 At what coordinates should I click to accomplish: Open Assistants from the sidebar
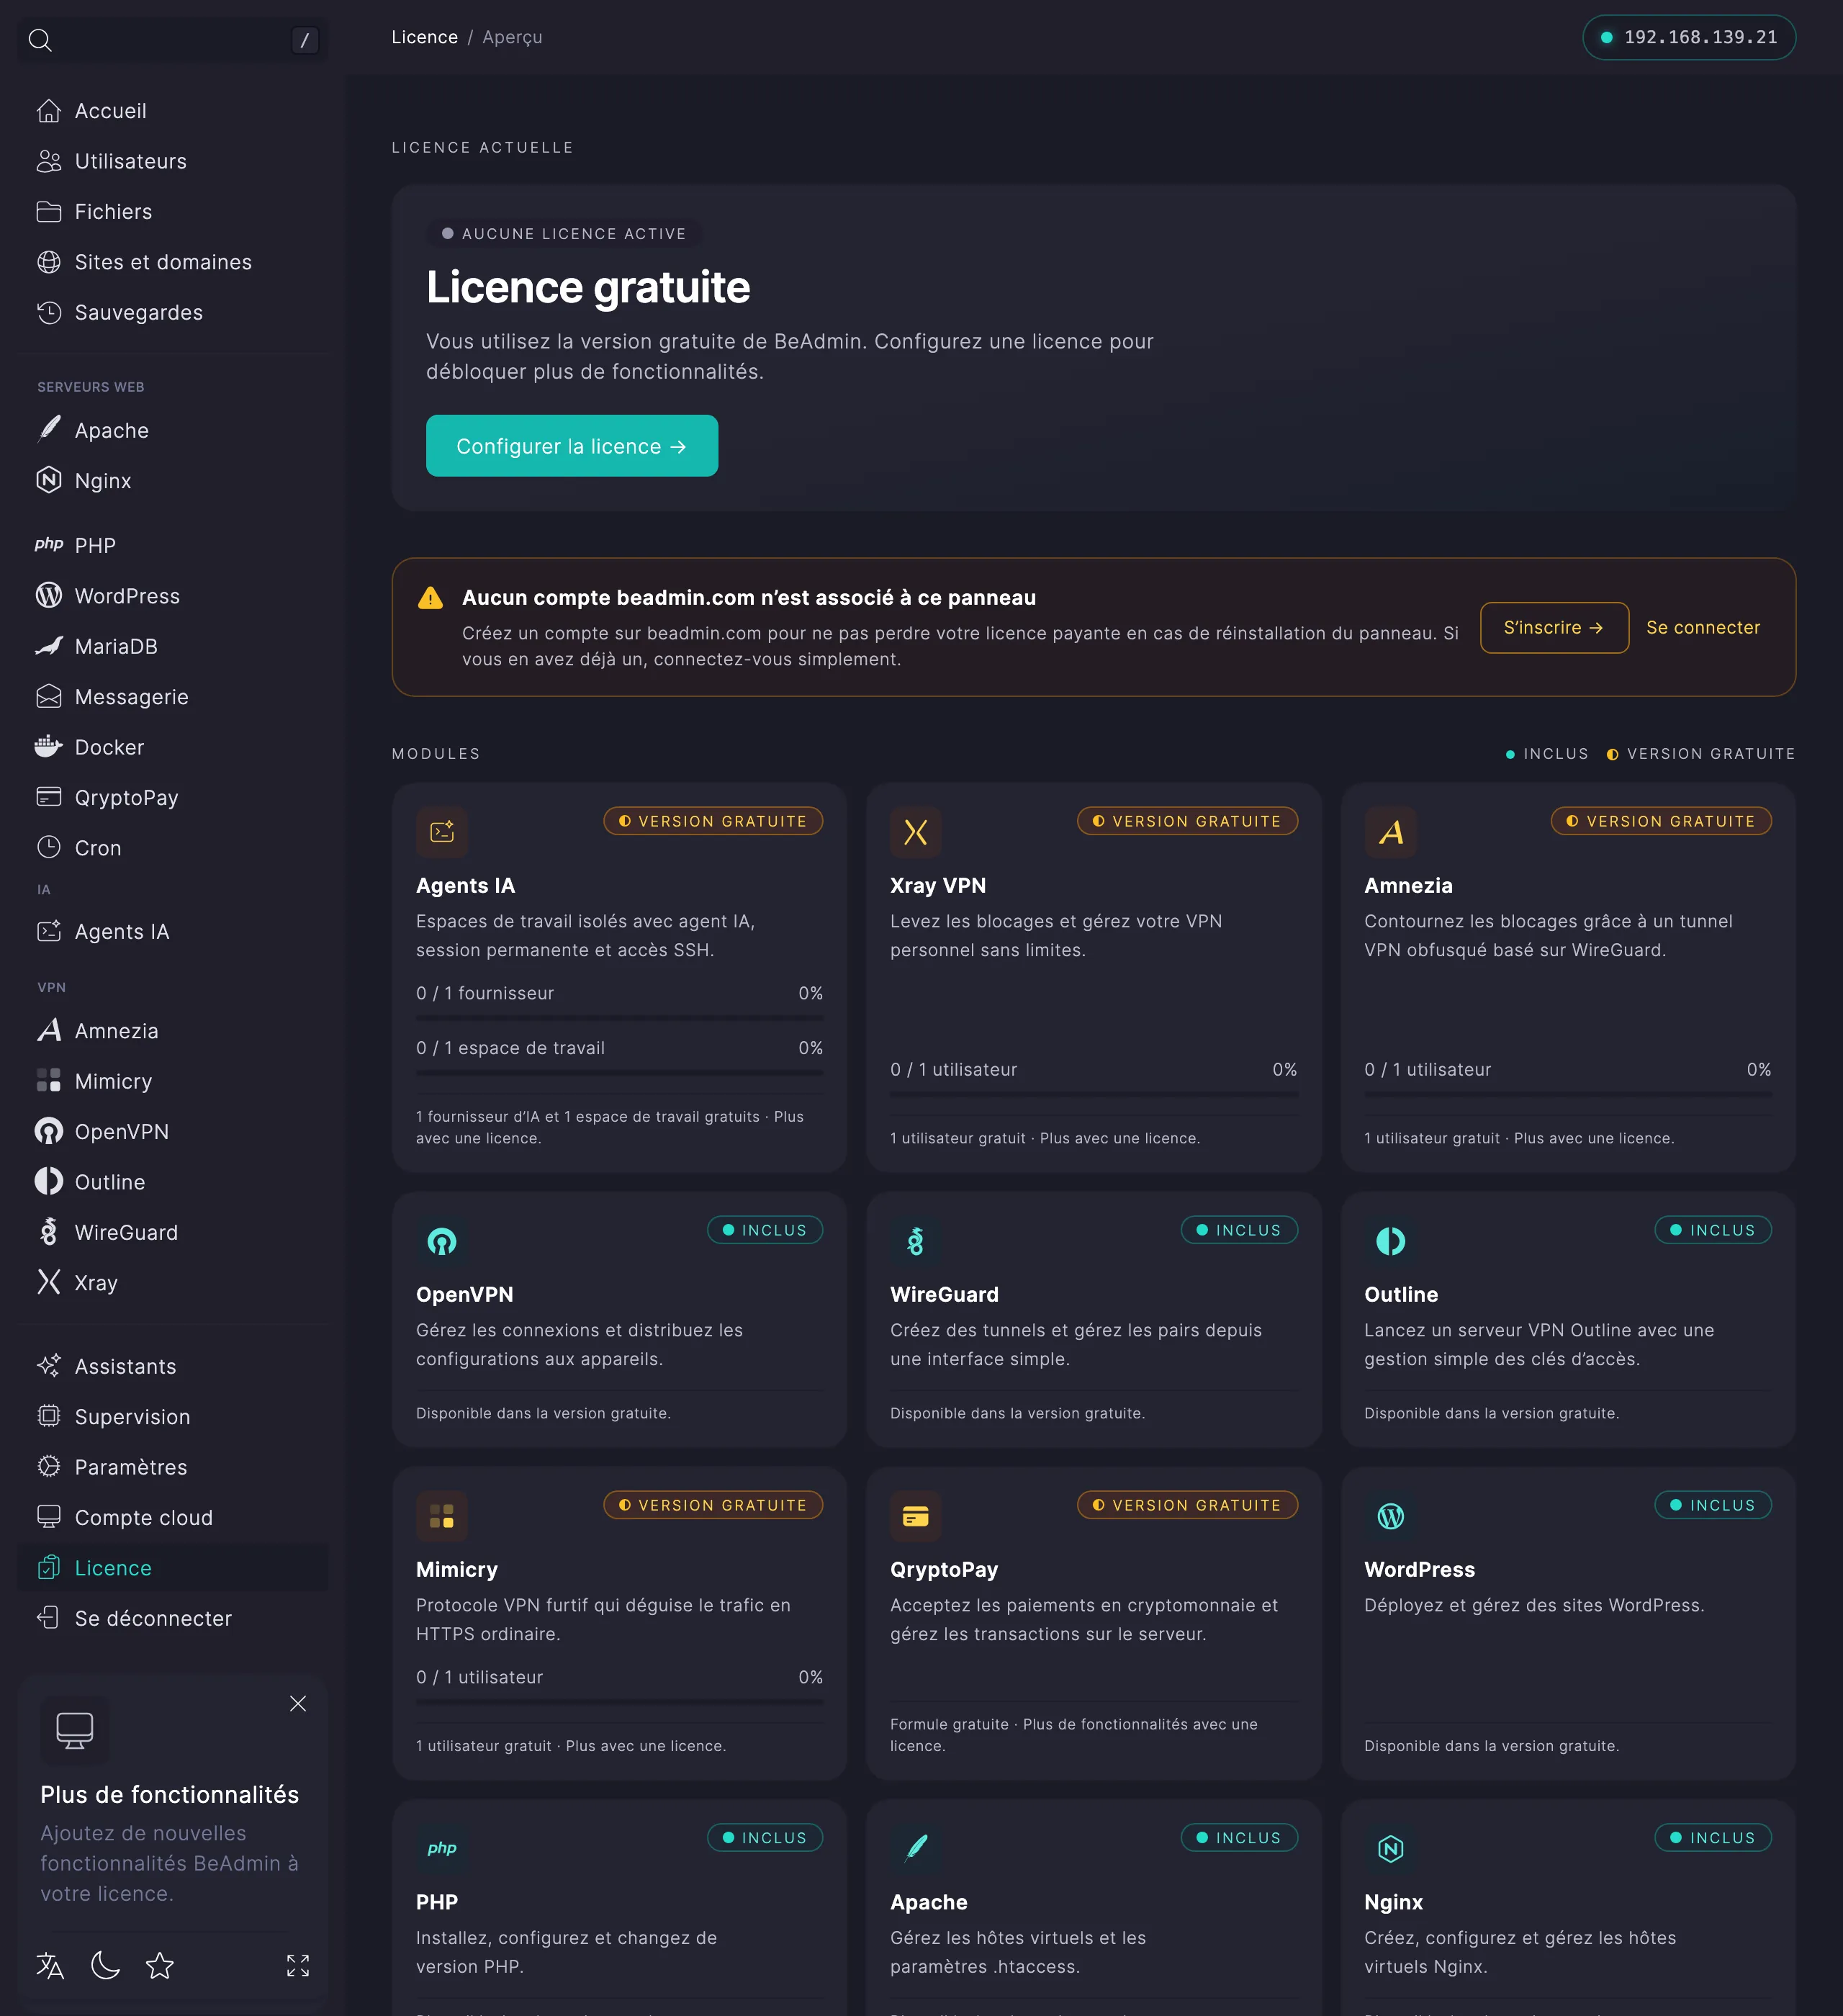[172, 1366]
